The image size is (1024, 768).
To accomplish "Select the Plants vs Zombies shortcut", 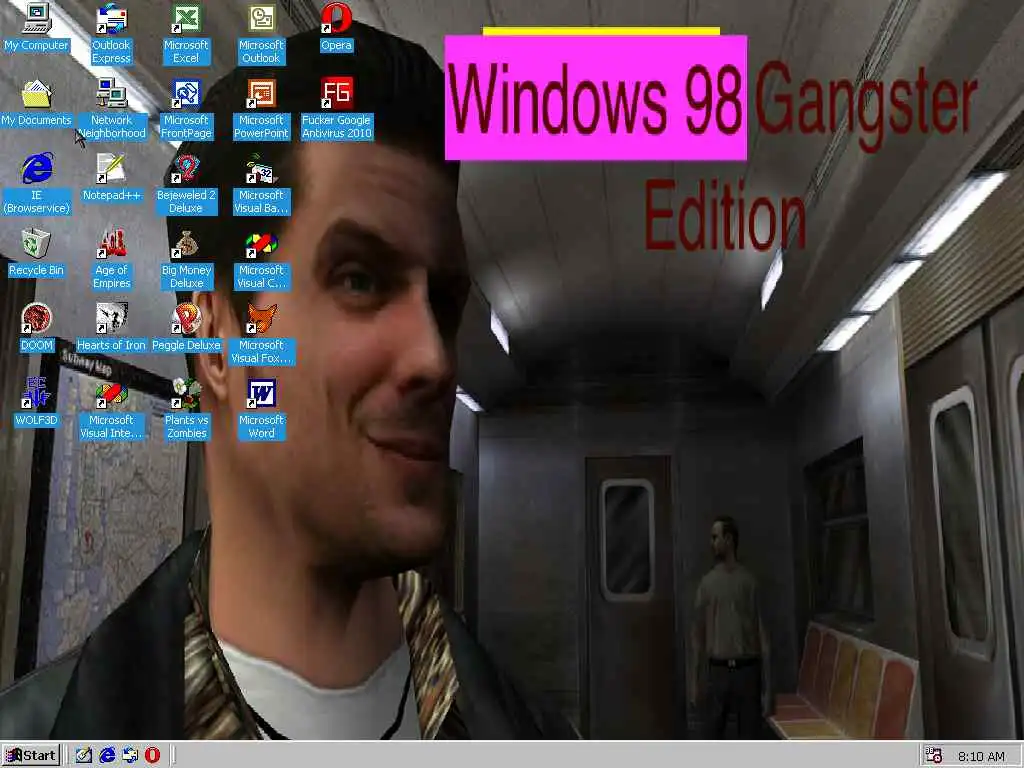I will (x=186, y=409).
